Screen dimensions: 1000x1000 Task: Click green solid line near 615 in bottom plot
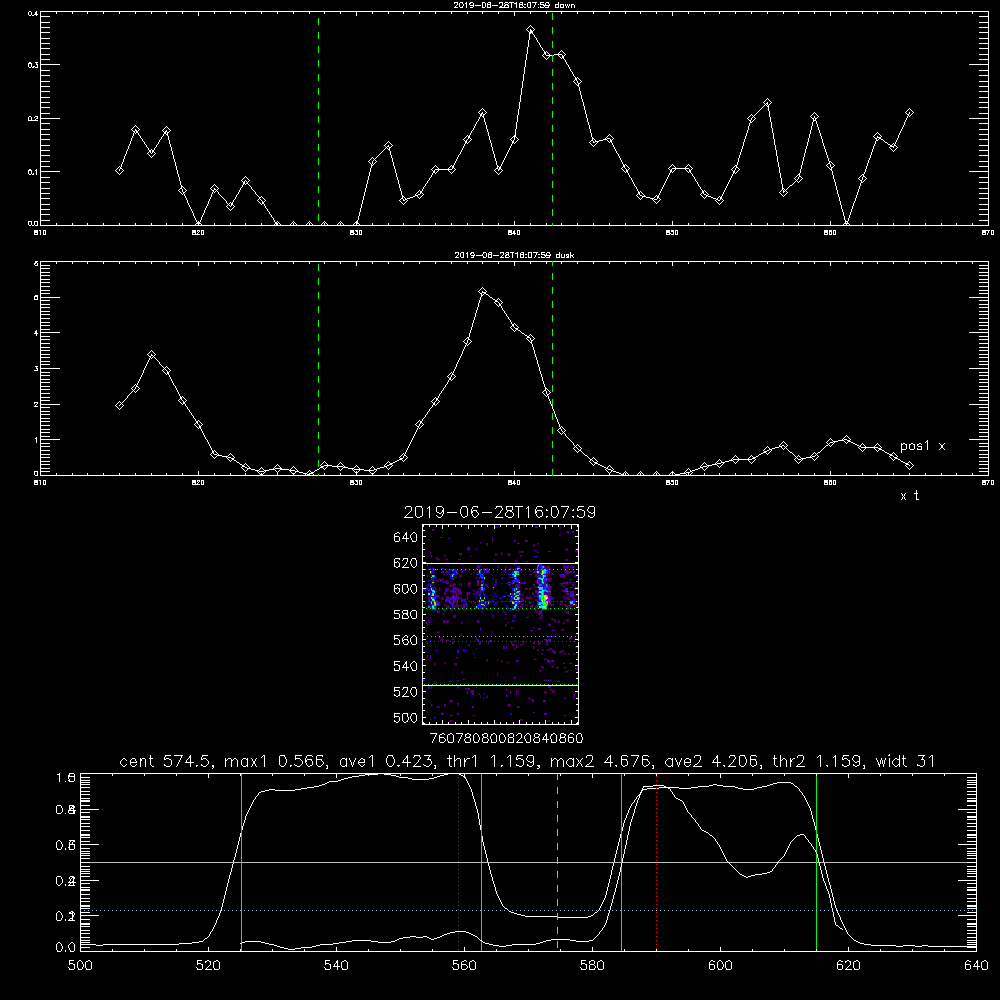point(816,862)
